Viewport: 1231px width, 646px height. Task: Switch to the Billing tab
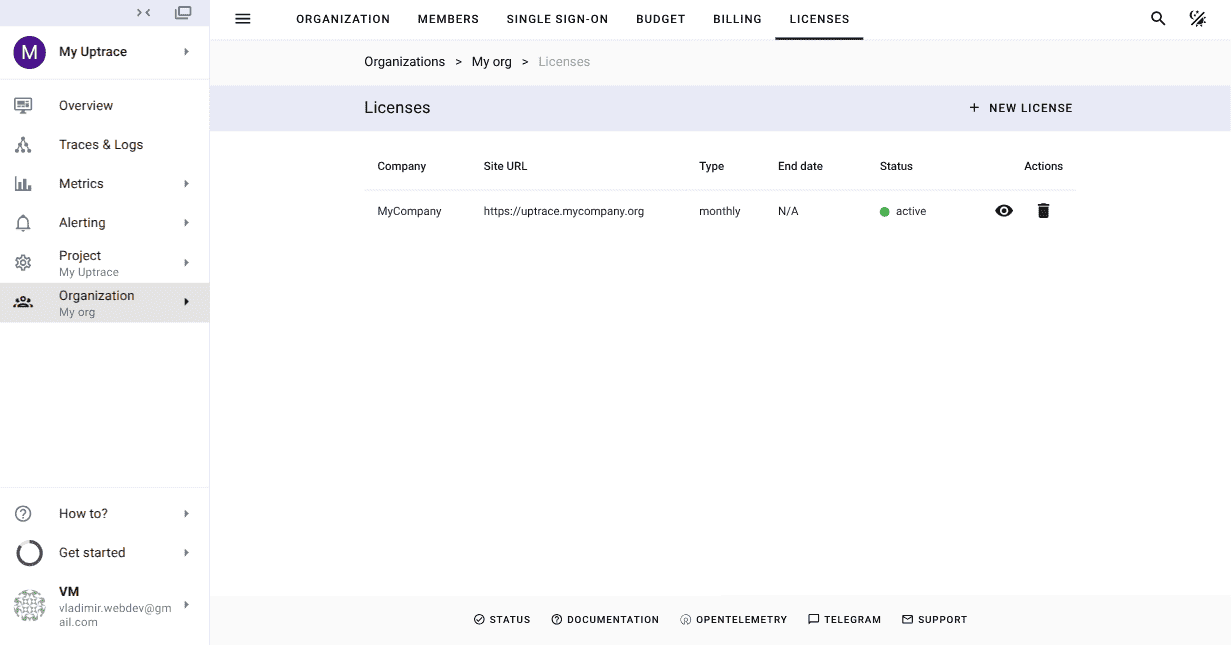(x=737, y=19)
